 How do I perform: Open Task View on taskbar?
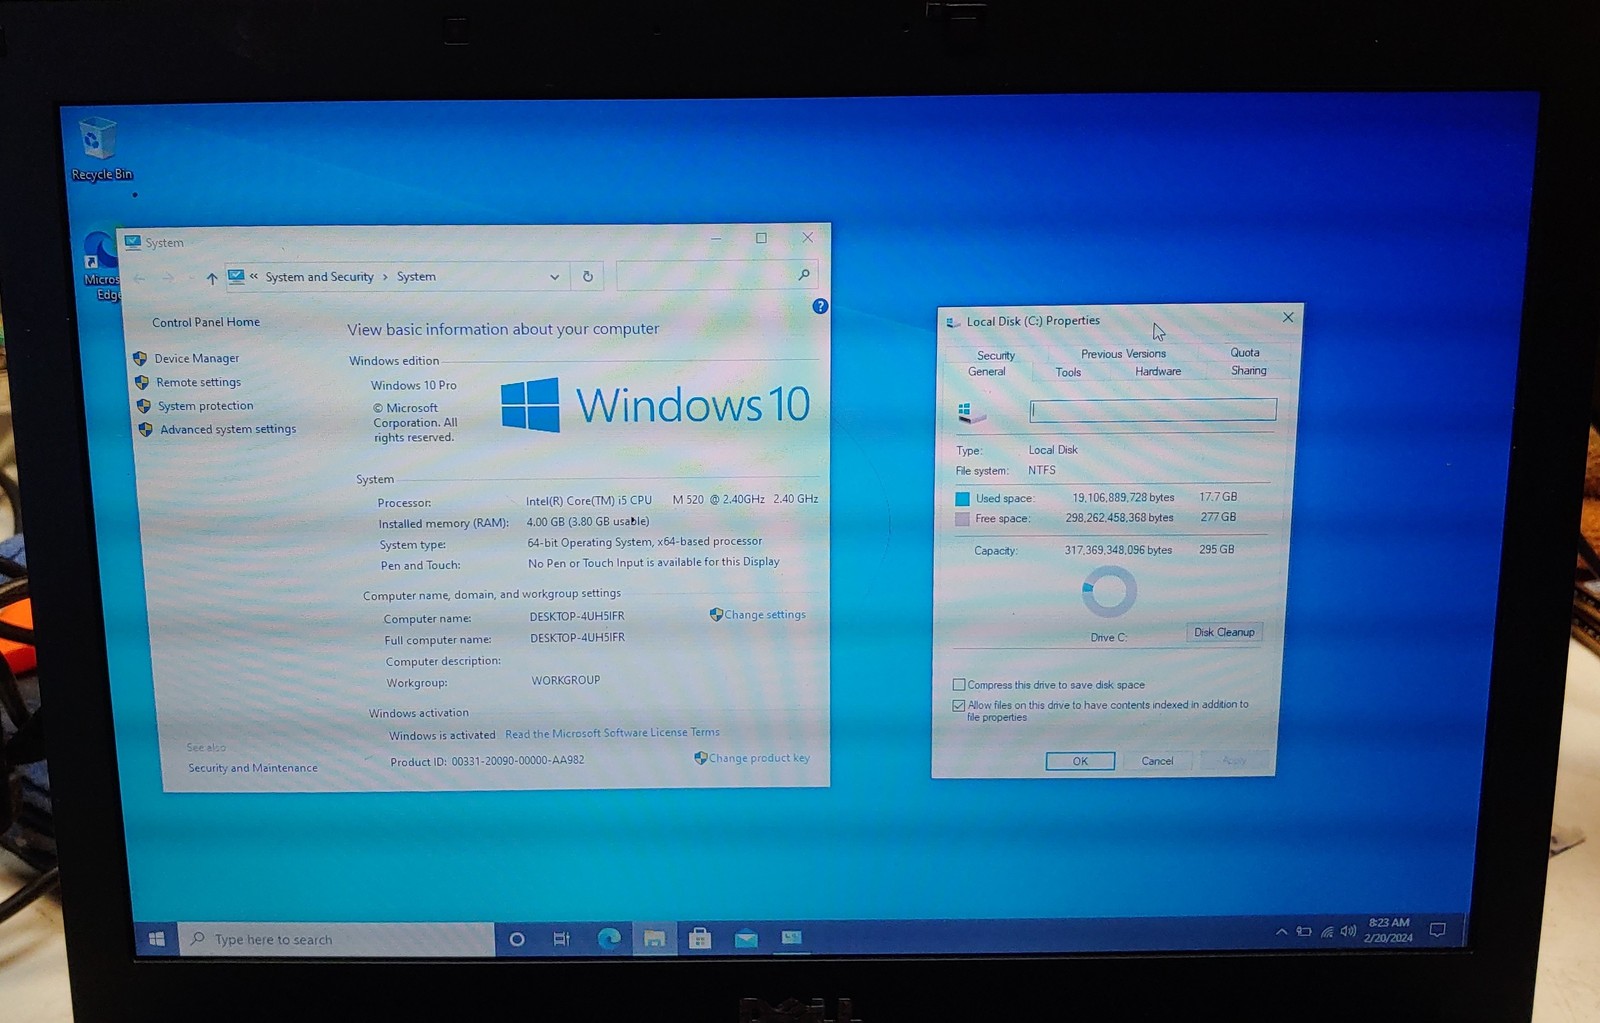[562, 939]
